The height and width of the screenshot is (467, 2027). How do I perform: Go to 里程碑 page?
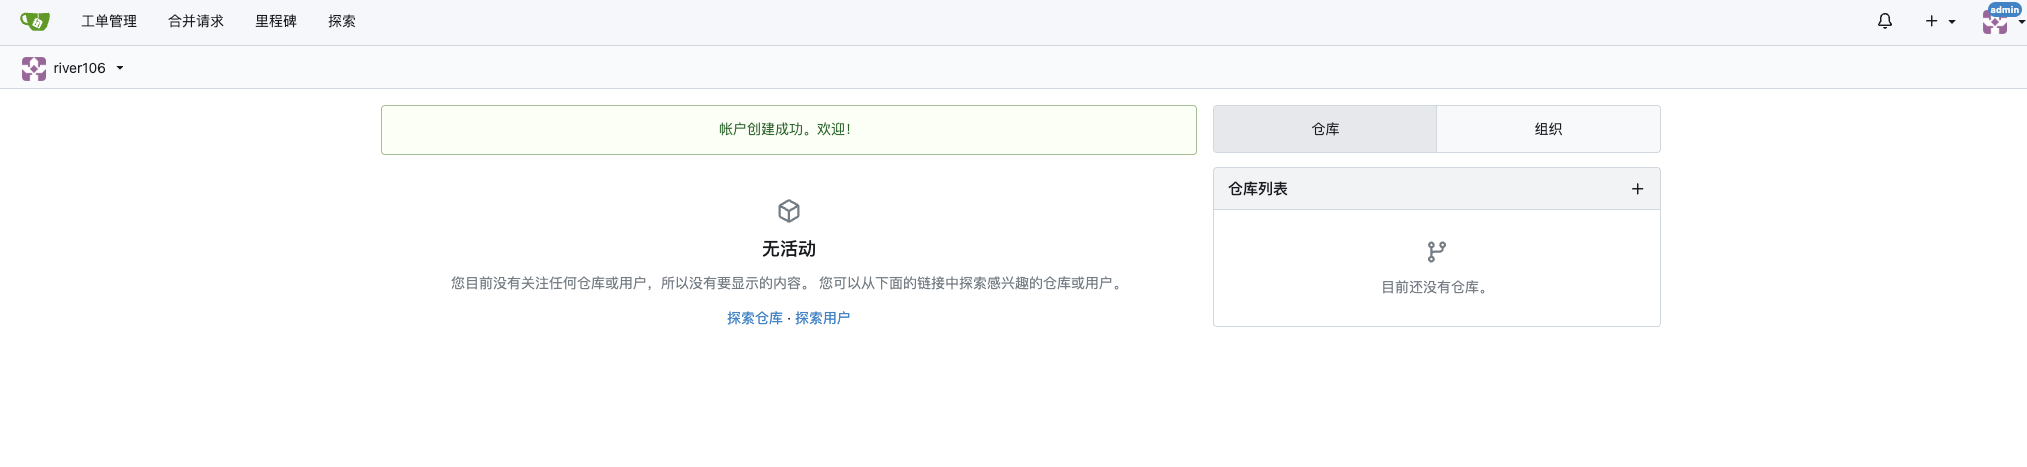pyautogui.click(x=276, y=21)
